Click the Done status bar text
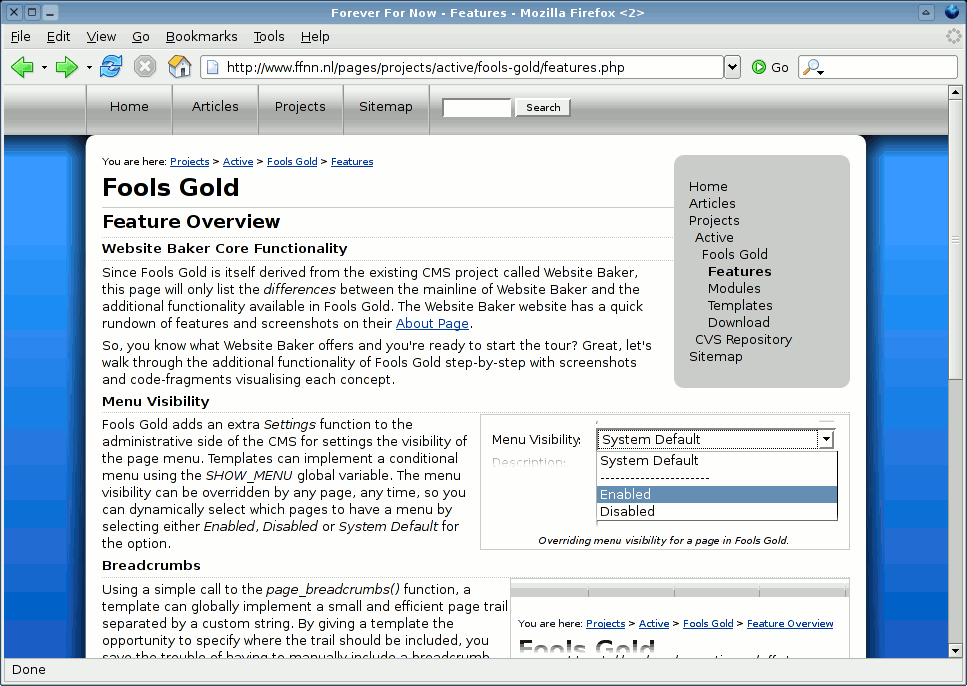Screen dimensions: 967x686 pos(29,669)
